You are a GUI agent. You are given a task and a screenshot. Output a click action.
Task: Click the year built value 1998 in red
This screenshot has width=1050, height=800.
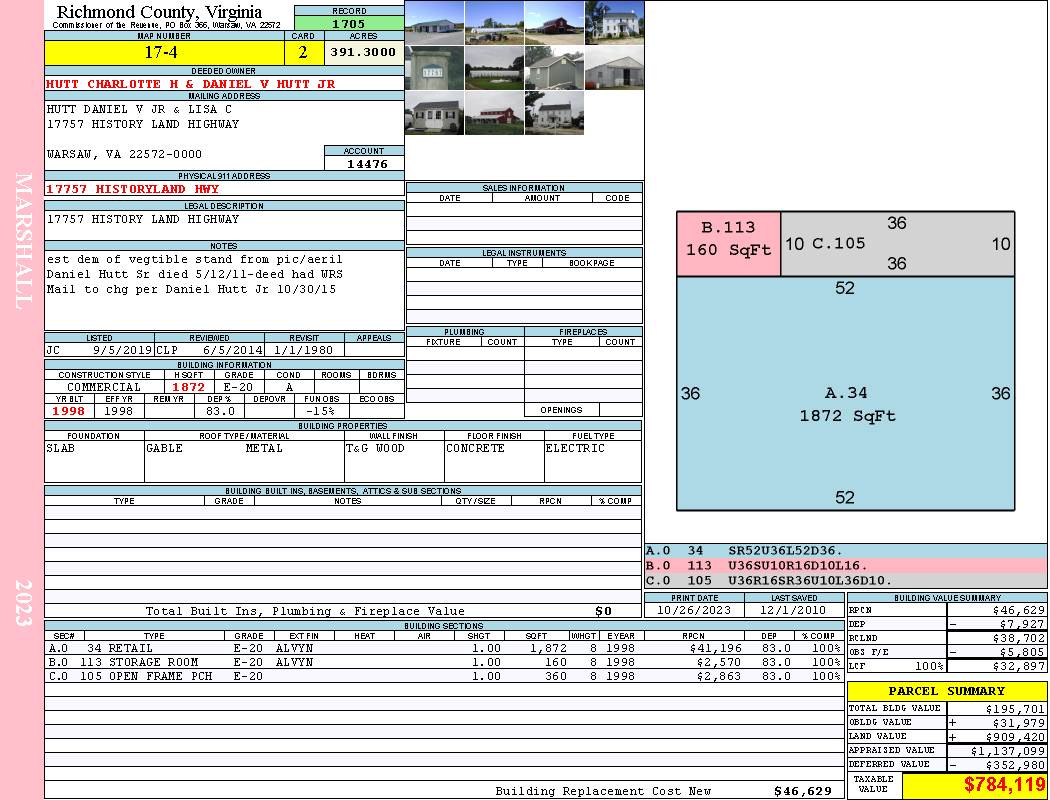tap(69, 411)
